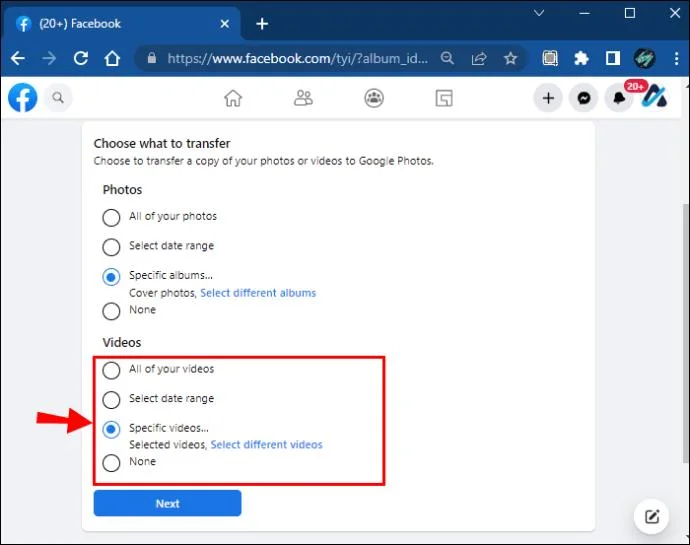Click Select different videos link

pos(266,445)
